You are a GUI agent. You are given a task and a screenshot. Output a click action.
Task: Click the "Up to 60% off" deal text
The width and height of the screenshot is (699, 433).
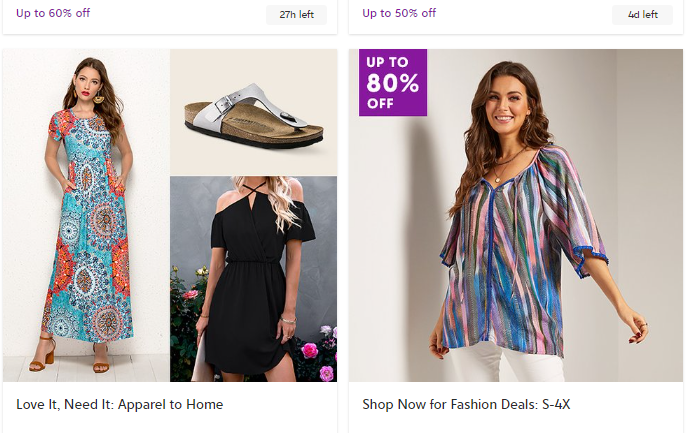53,13
